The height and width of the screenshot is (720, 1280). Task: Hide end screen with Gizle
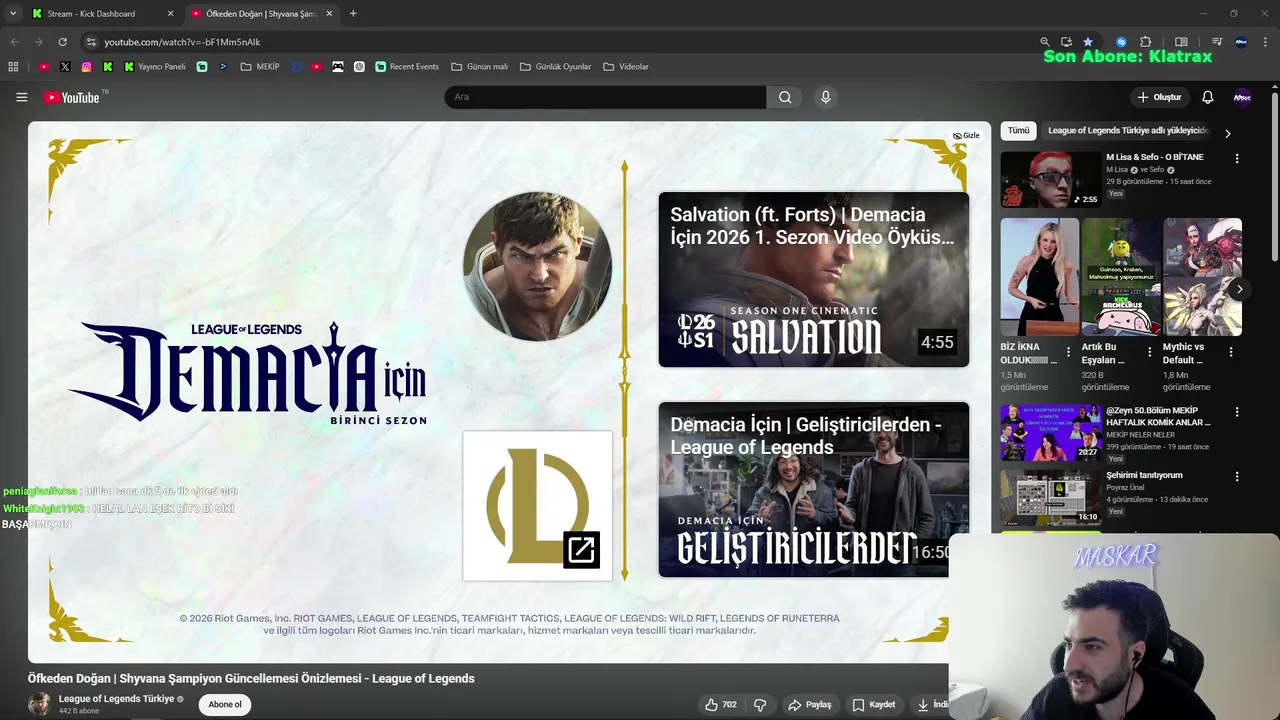tap(966, 136)
